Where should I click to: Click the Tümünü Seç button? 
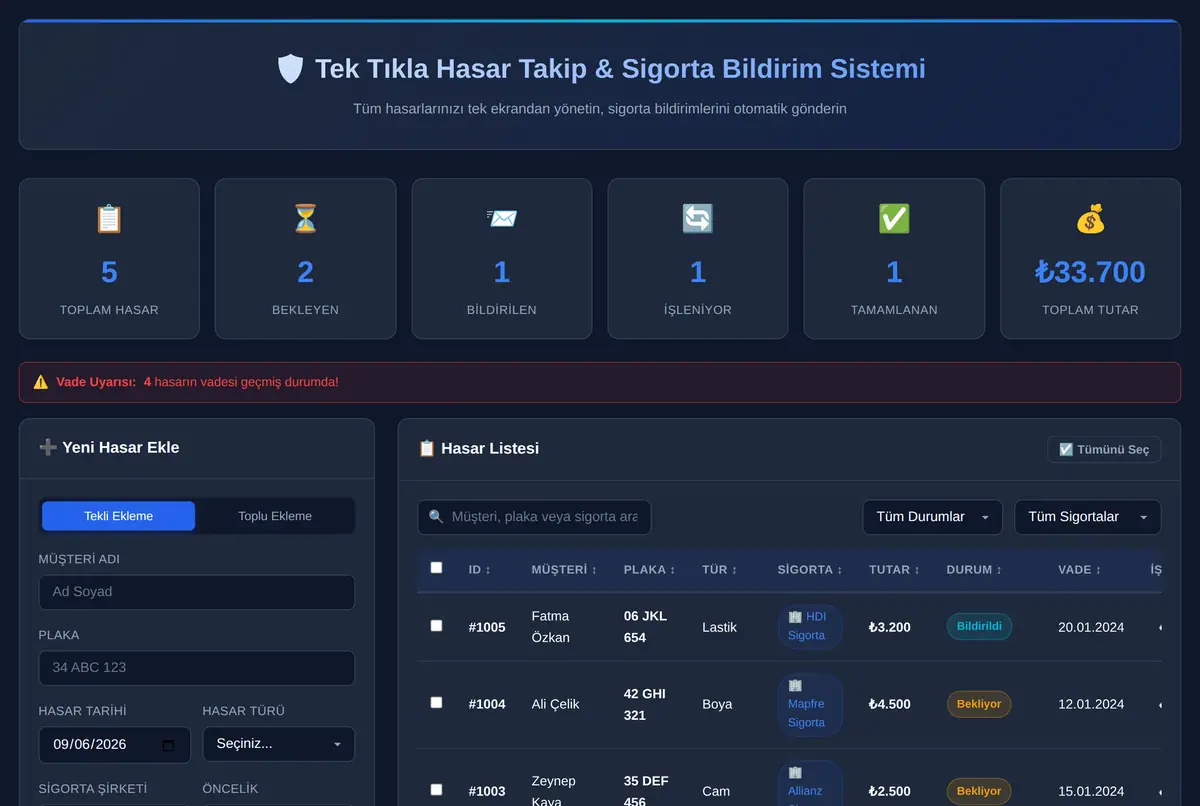(1104, 450)
